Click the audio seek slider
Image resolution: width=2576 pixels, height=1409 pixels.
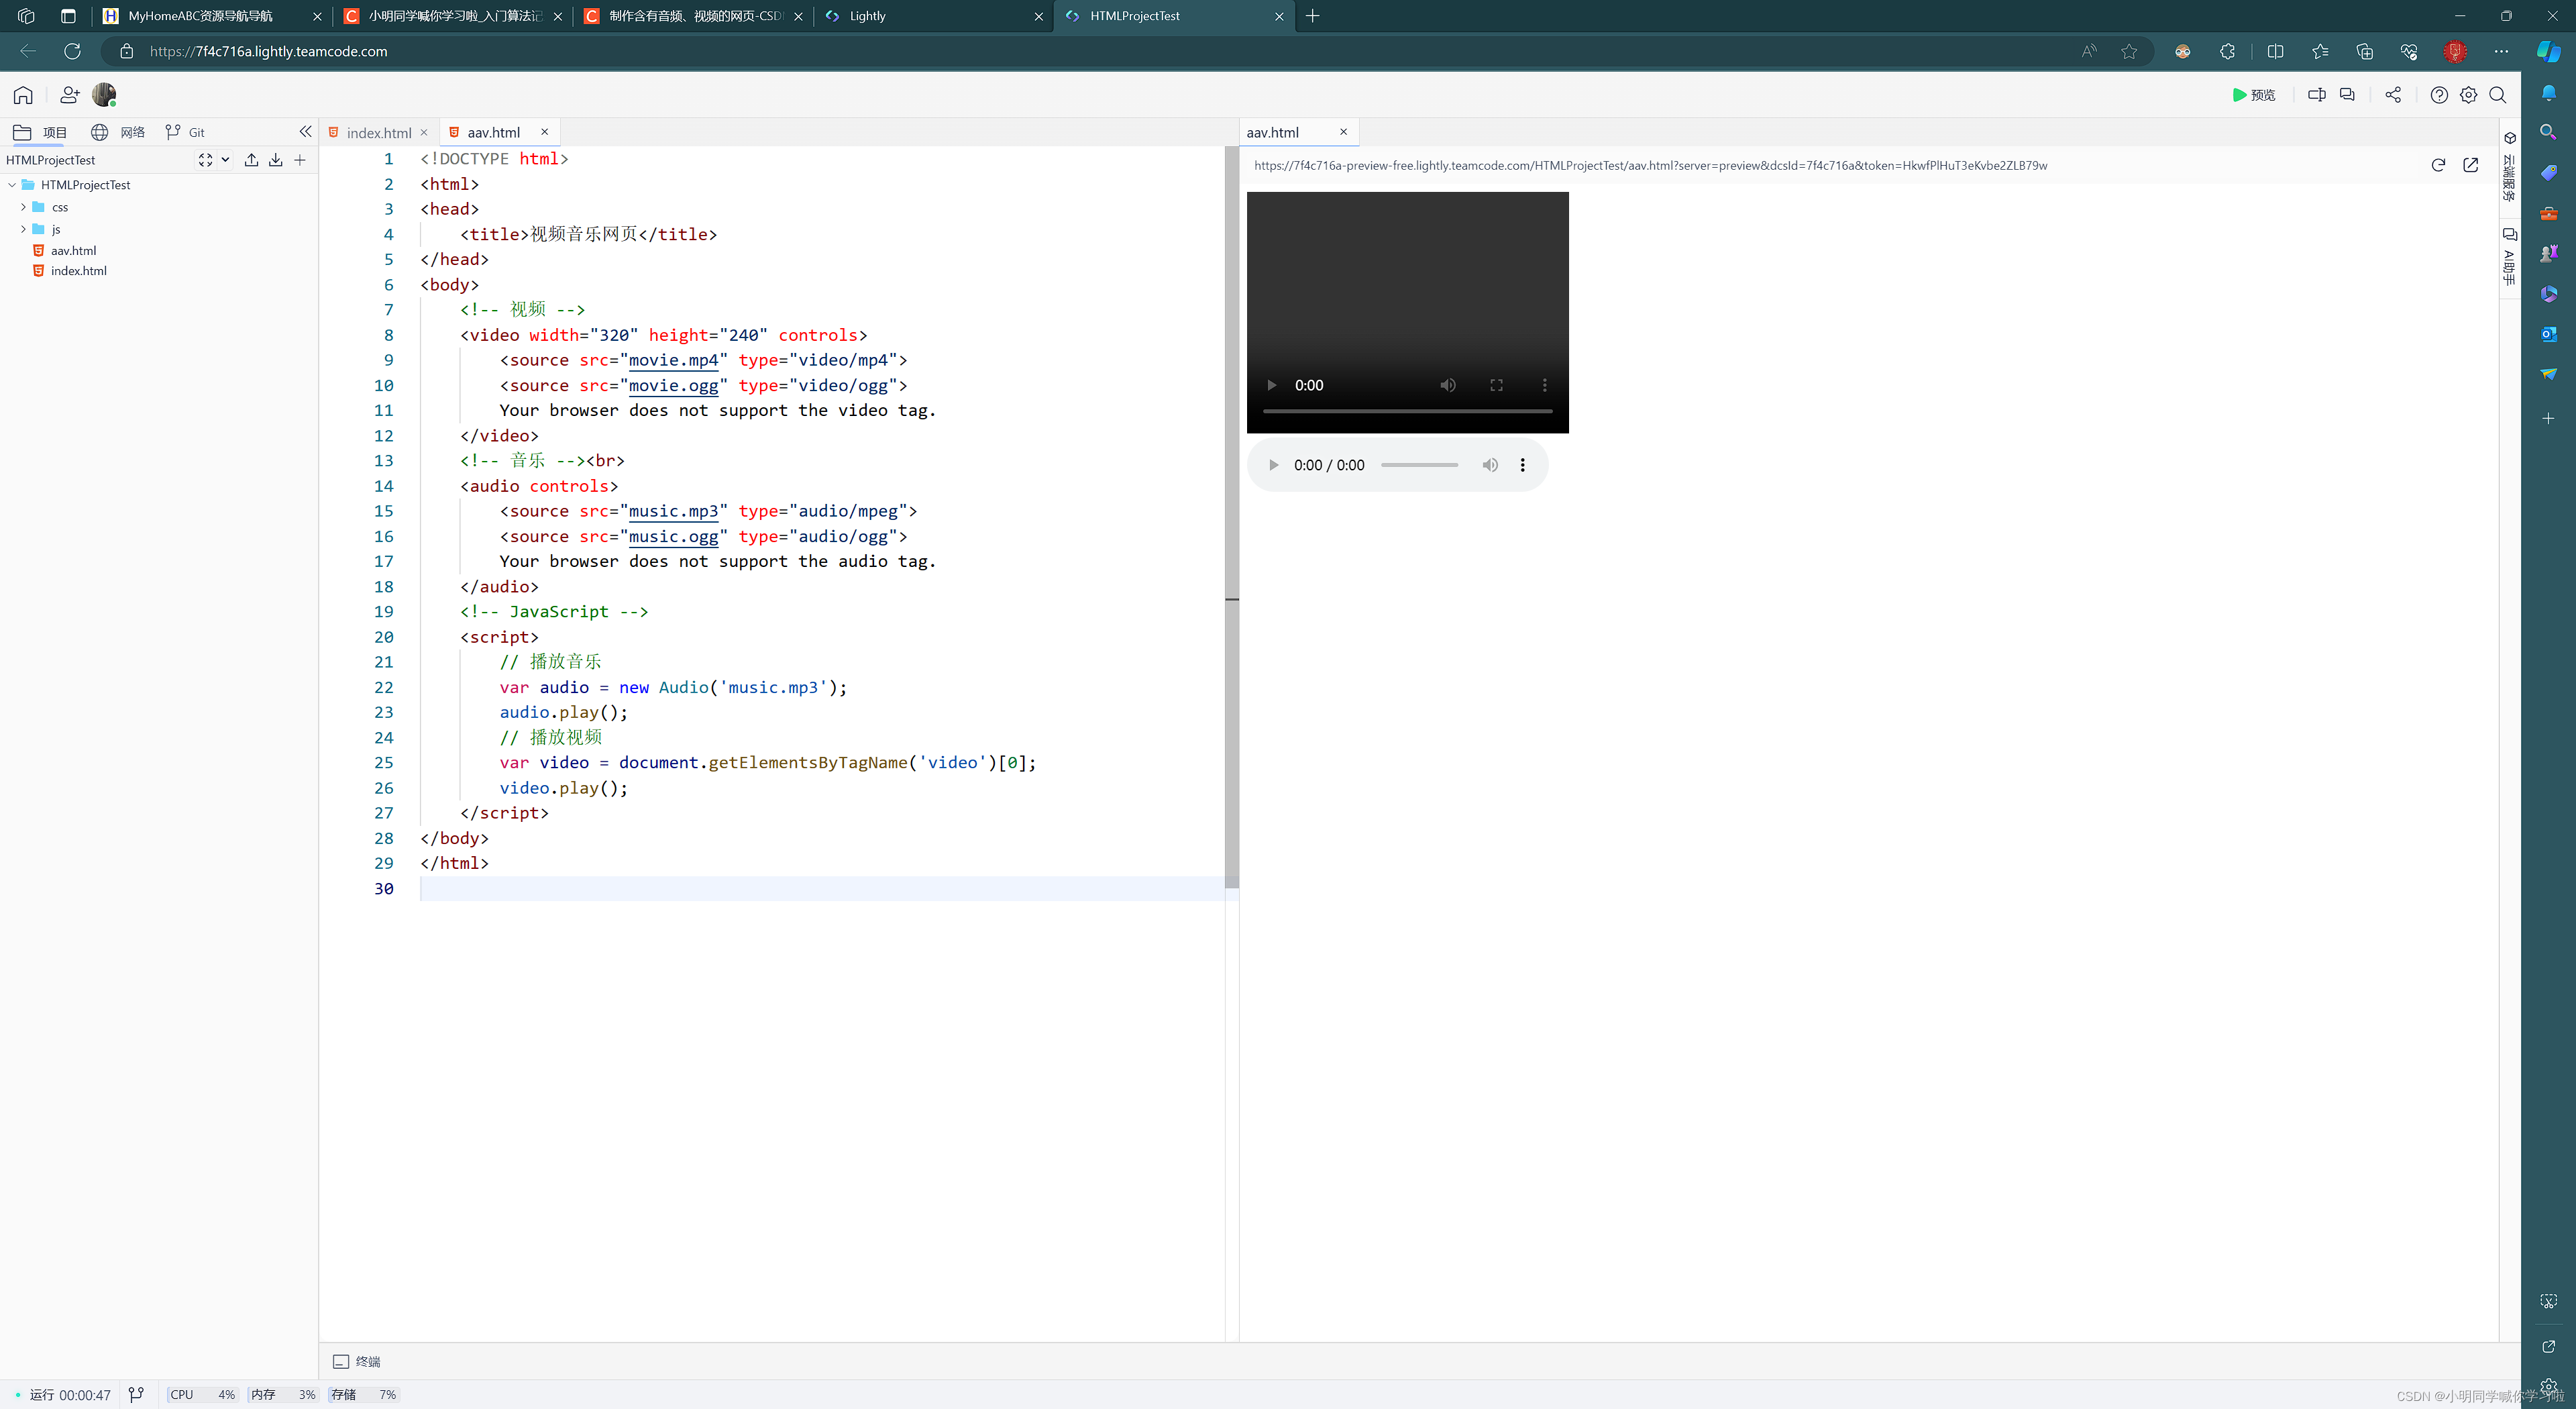[1419, 465]
